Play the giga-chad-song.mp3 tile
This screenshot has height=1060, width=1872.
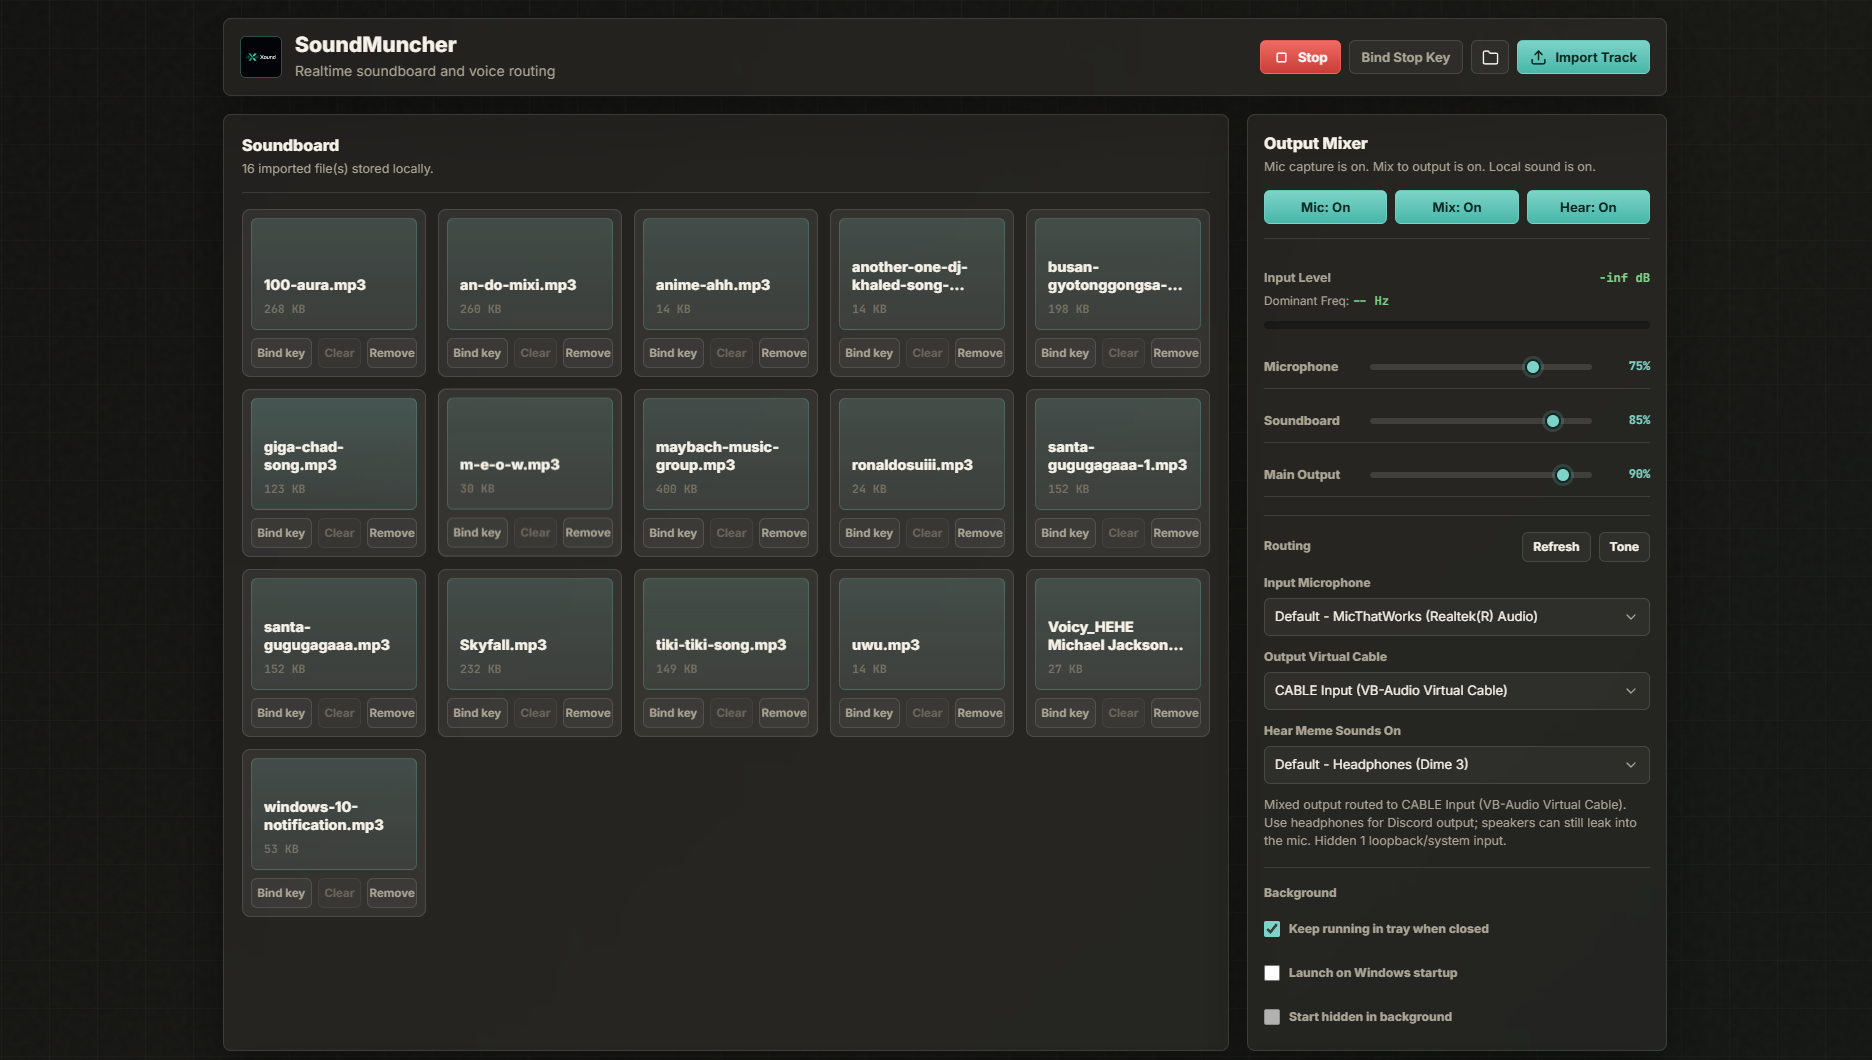[334, 454]
